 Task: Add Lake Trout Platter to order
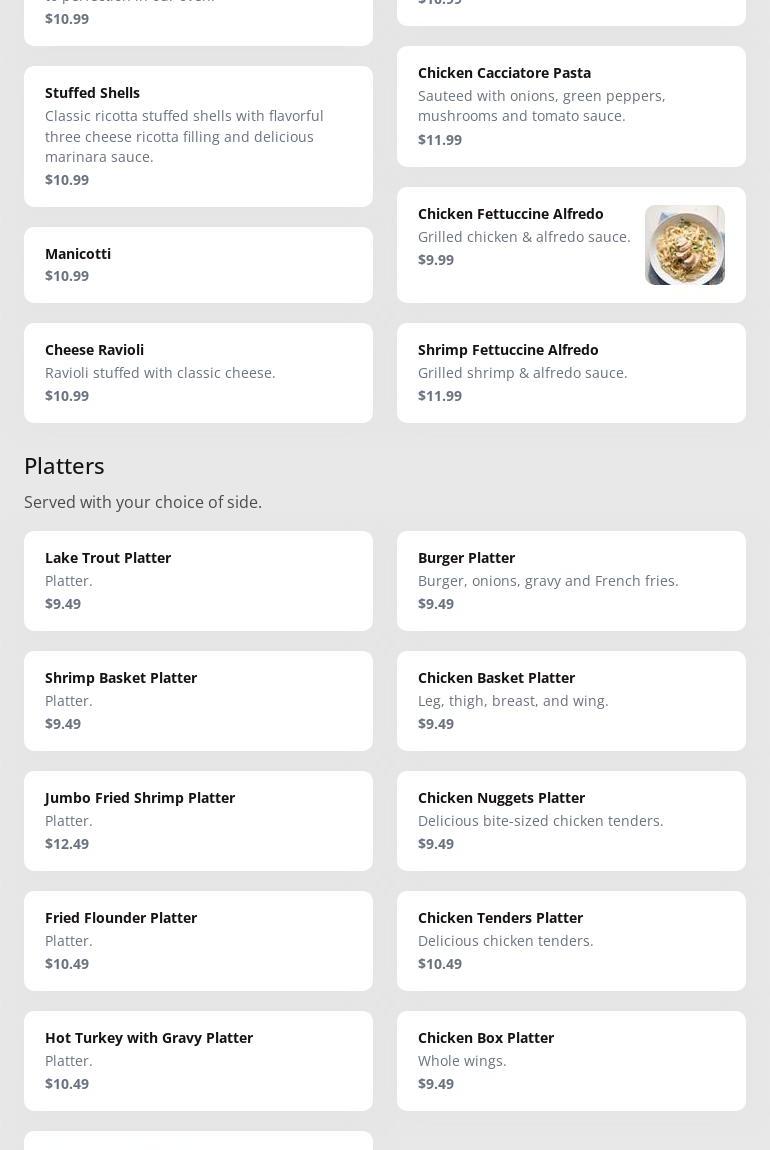pos(198,580)
